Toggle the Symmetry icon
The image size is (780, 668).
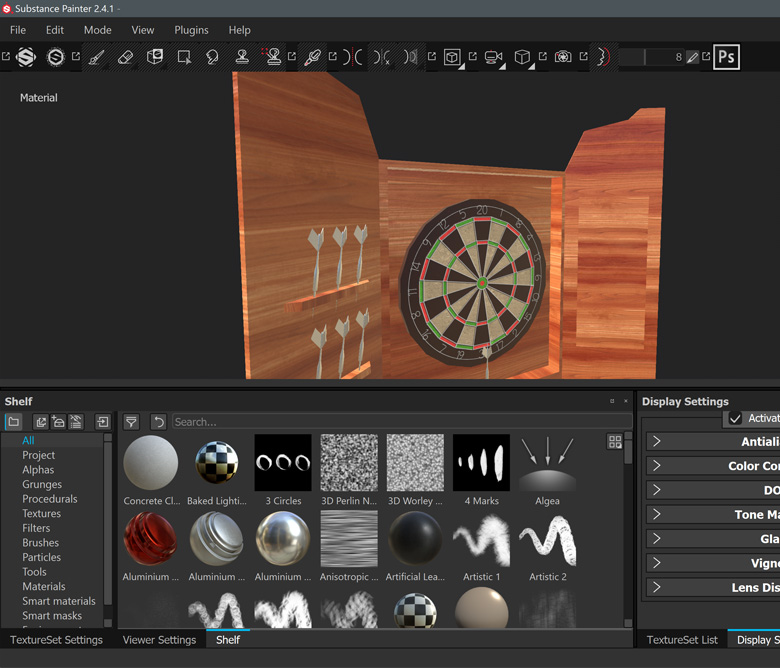coord(353,57)
